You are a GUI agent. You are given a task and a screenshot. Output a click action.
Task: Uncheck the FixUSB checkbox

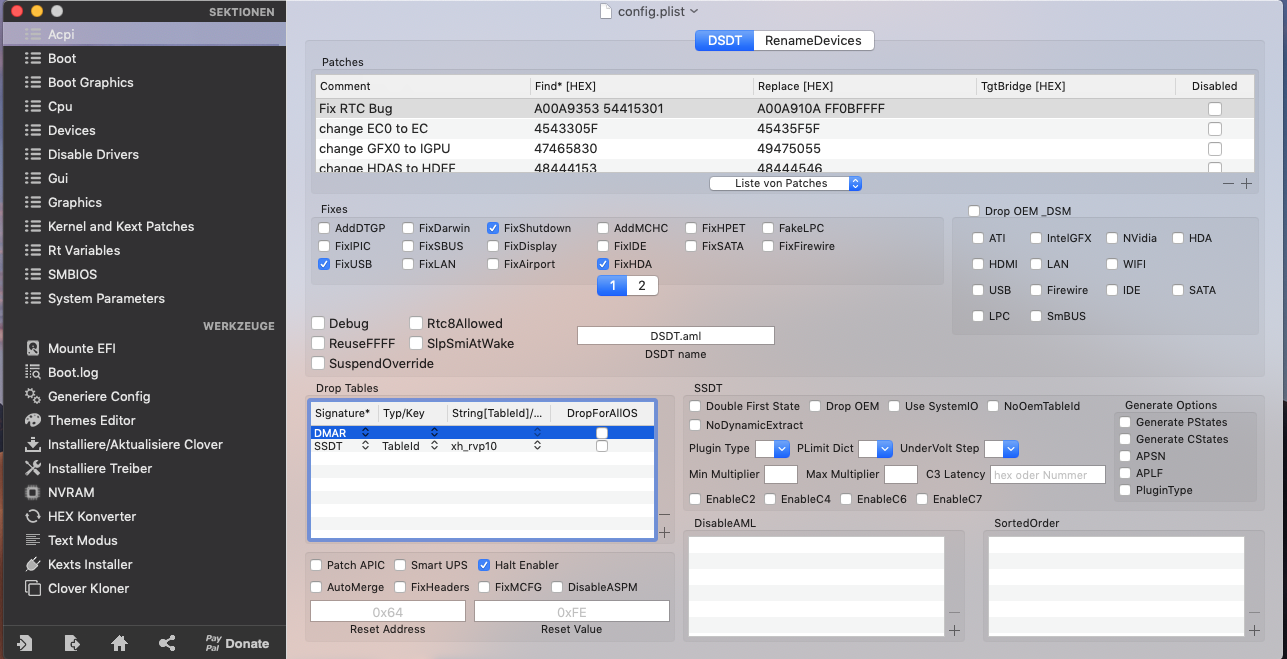click(x=324, y=264)
